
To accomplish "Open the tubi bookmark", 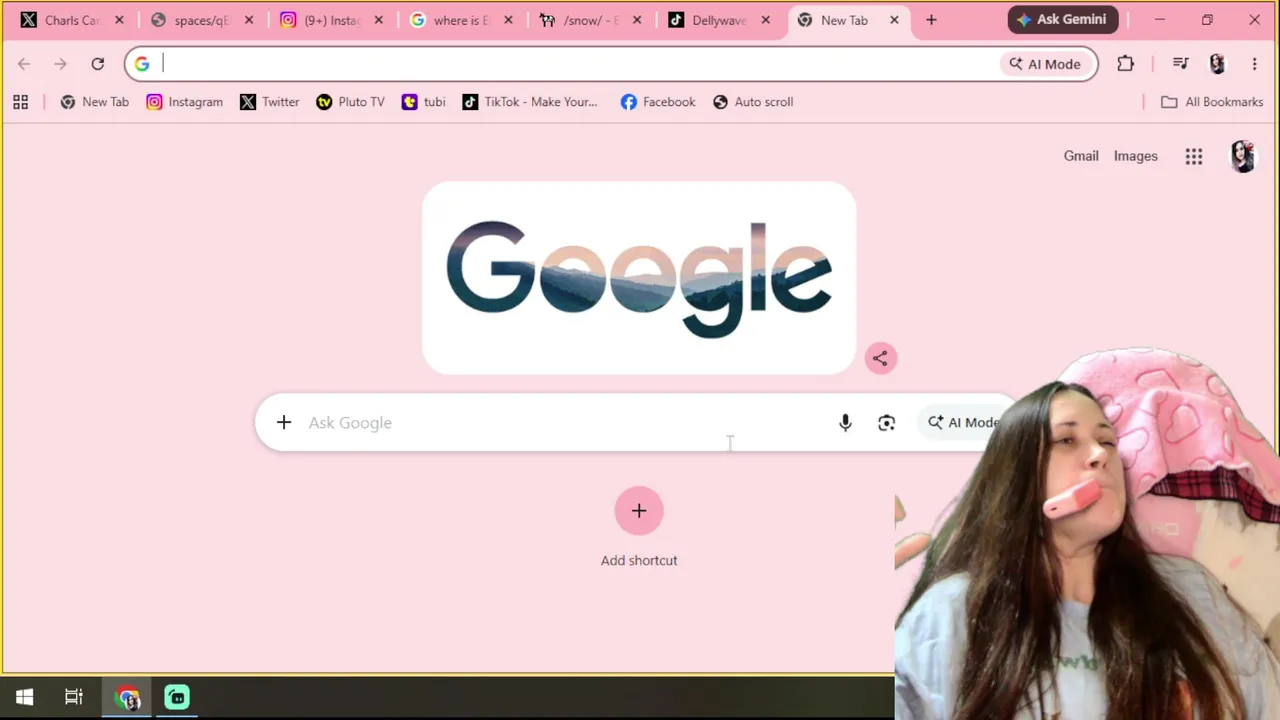I will [x=423, y=102].
